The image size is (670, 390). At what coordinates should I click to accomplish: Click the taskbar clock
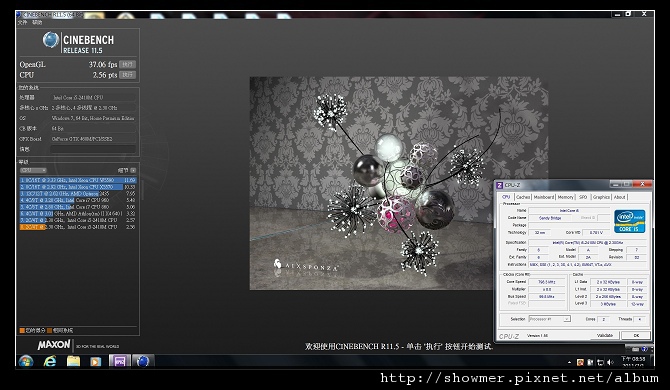coord(633,362)
